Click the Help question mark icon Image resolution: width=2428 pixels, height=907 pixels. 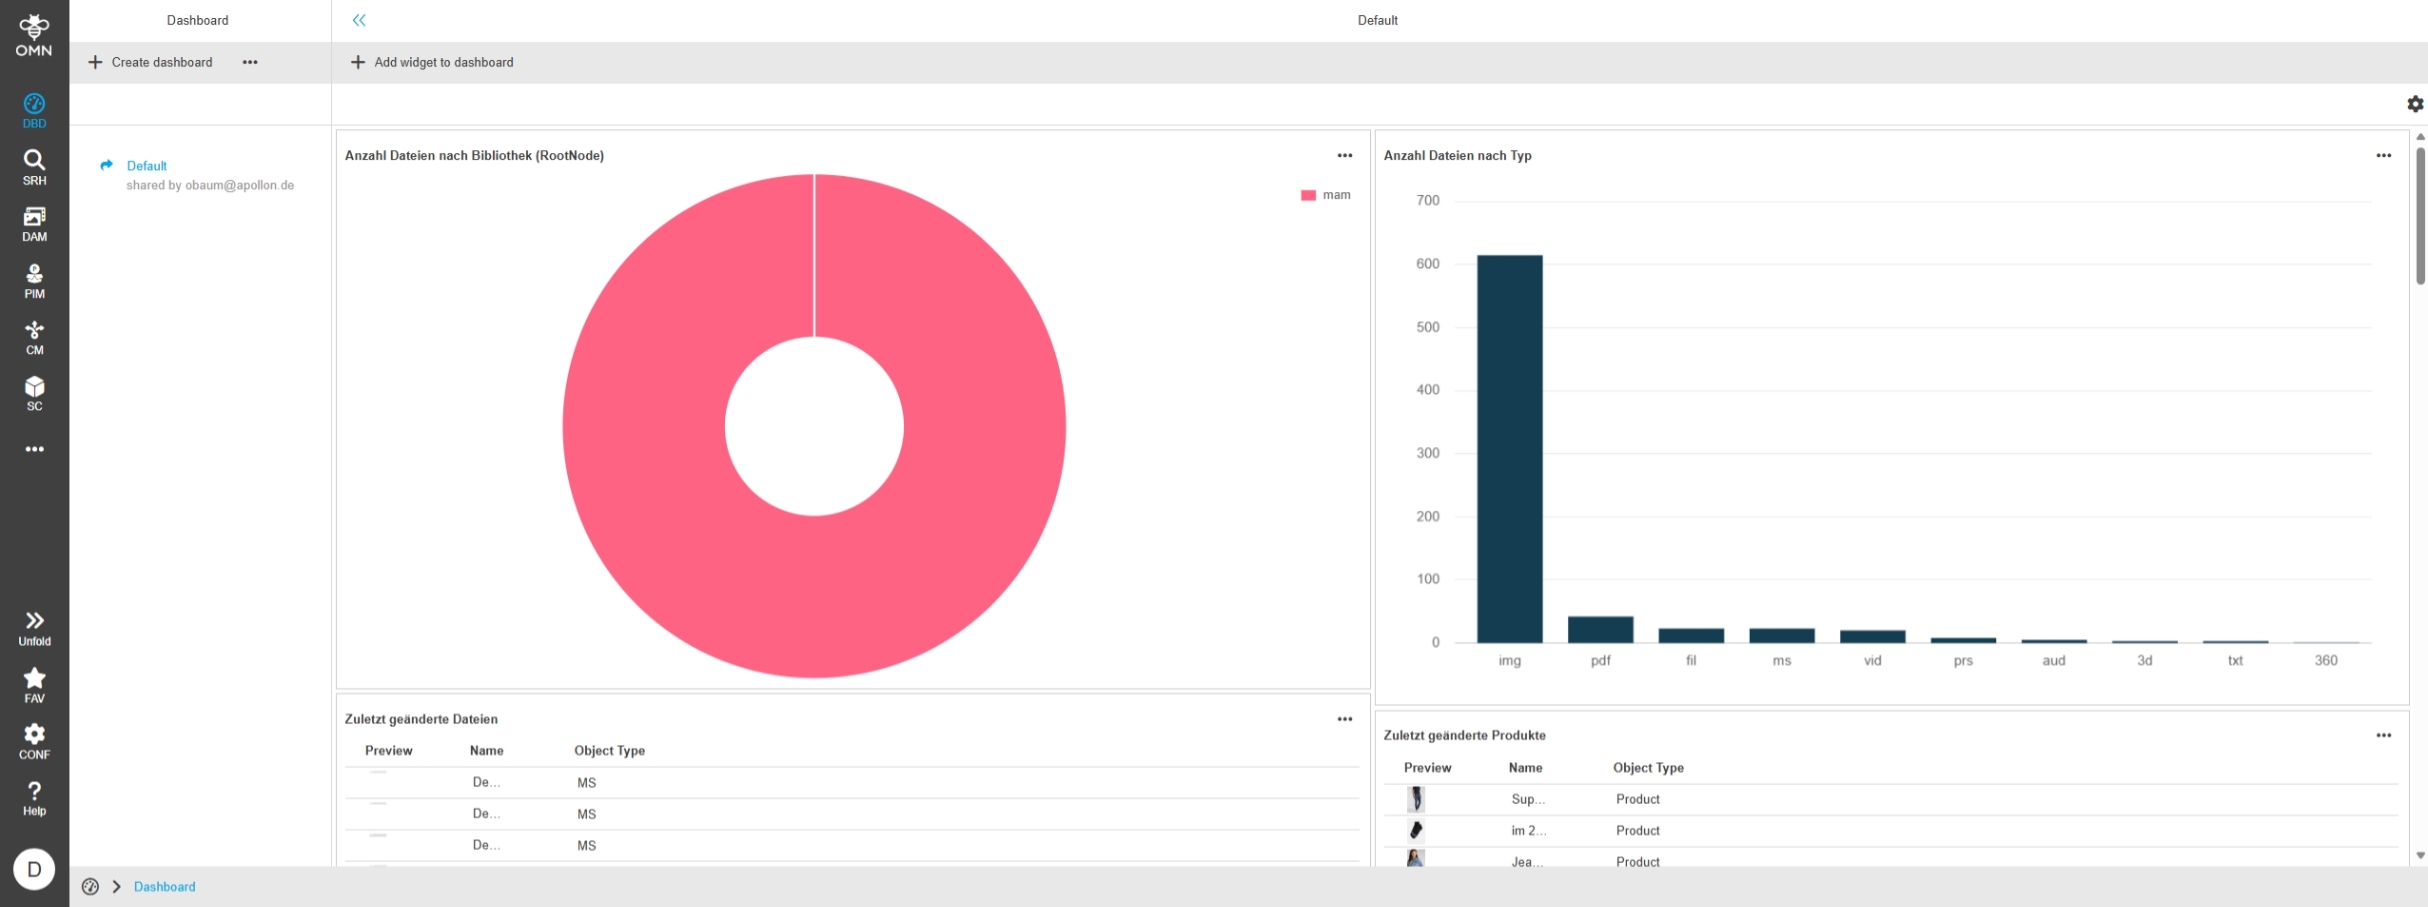pyautogui.click(x=34, y=798)
